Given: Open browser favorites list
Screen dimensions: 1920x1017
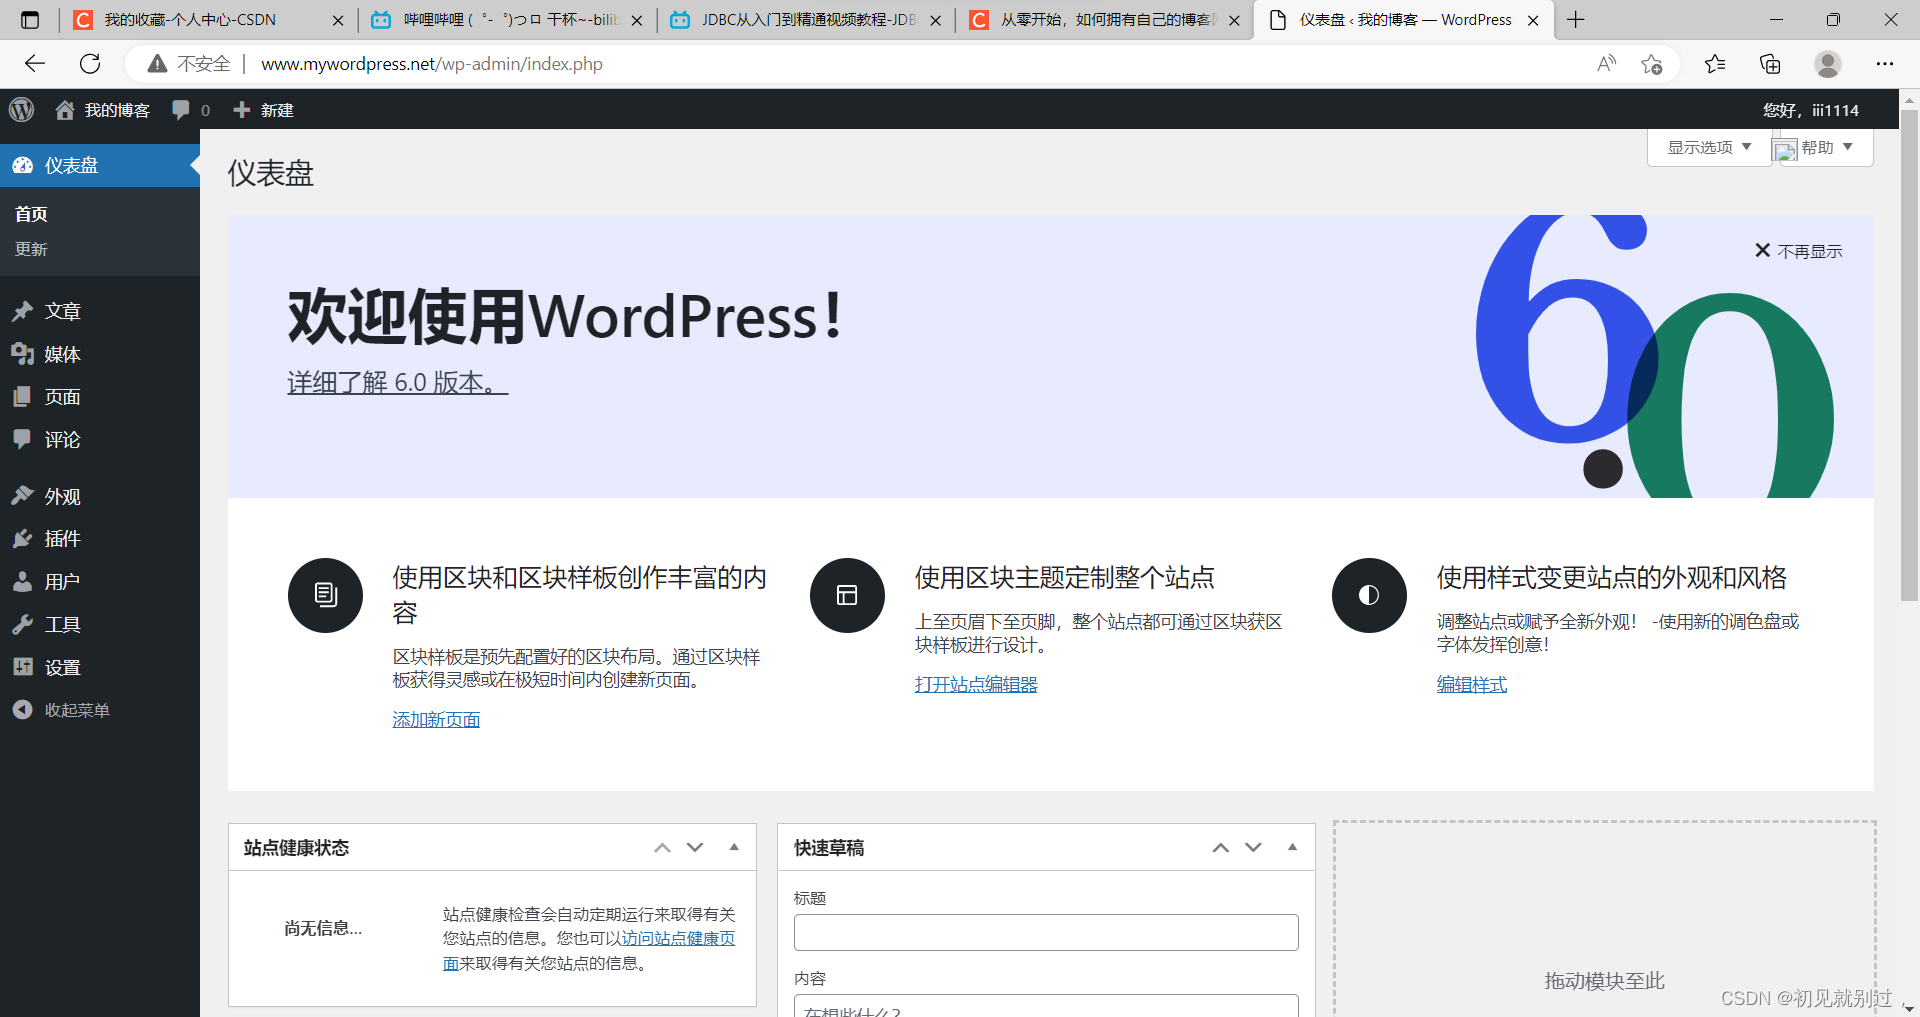Looking at the screenshot, I should pyautogui.click(x=1715, y=64).
